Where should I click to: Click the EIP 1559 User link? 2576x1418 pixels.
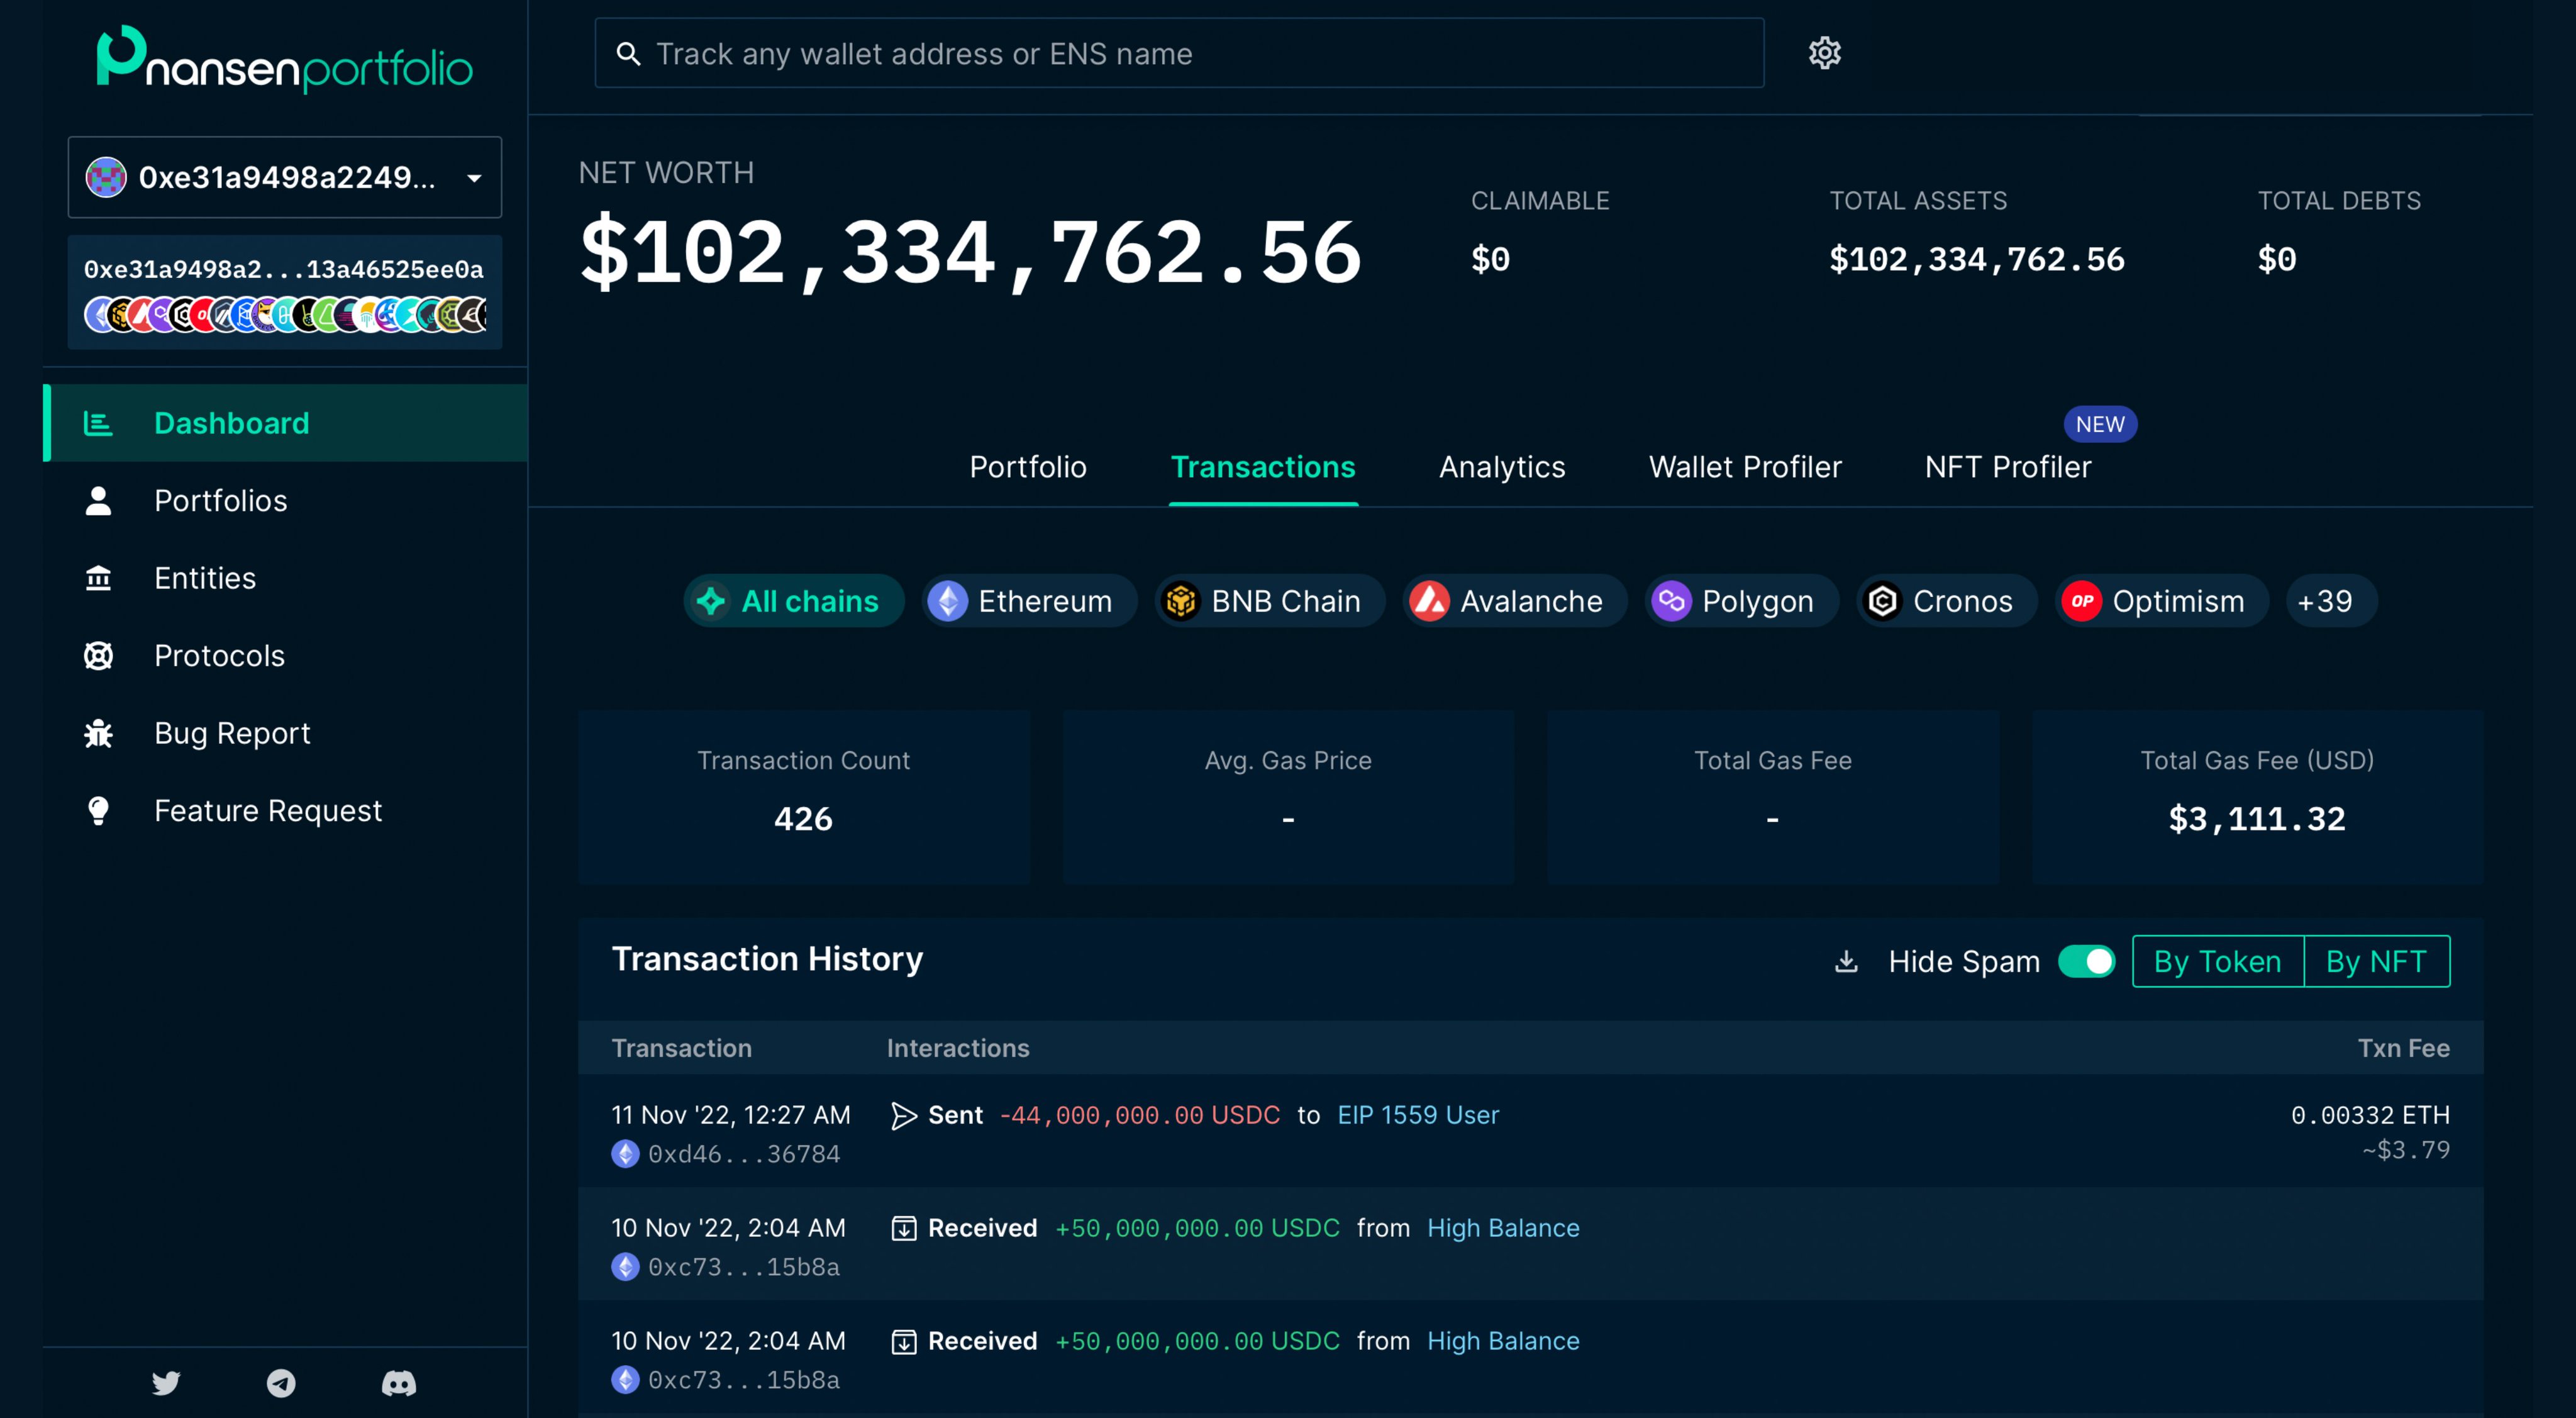tap(1418, 1114)
